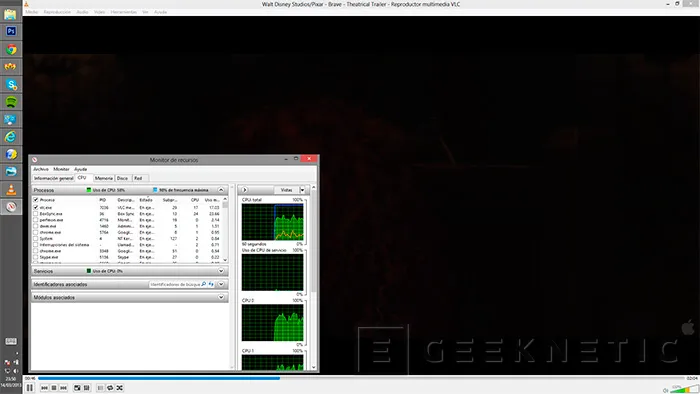700x394 pixels.
Task: Open the Ayuda menu in Monitor de recursos
Action: [80, 169]
